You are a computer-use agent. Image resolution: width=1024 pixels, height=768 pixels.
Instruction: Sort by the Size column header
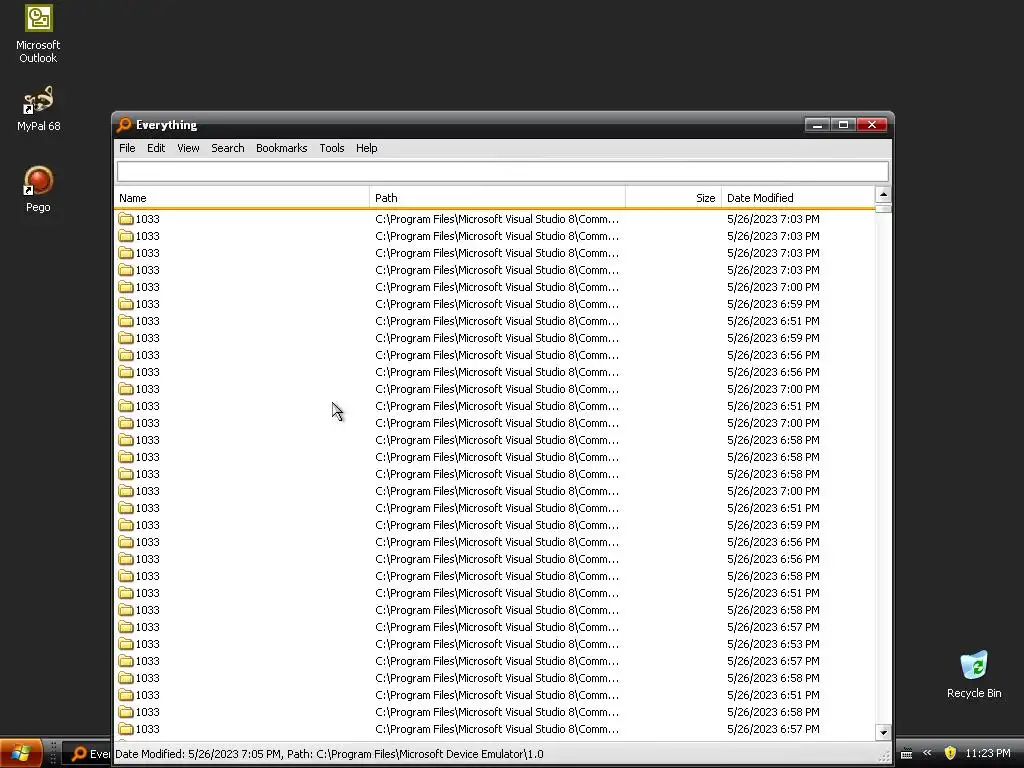pyautogui.click(x=673, y=198)
